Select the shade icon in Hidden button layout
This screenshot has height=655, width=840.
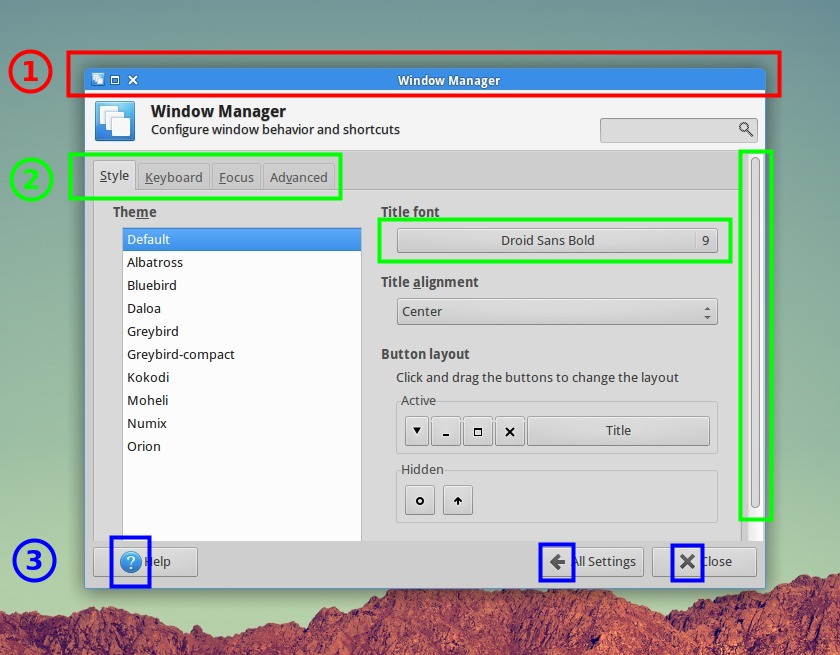tap(457, 500)
